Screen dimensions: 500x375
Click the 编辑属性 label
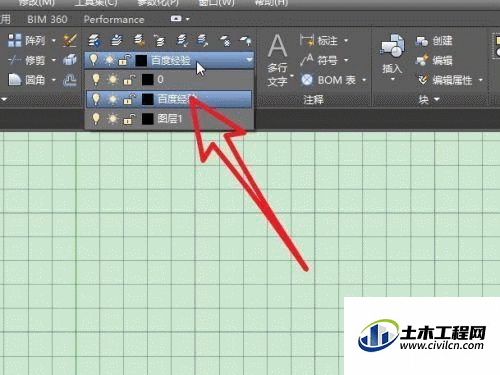click(x=452, y=80)
